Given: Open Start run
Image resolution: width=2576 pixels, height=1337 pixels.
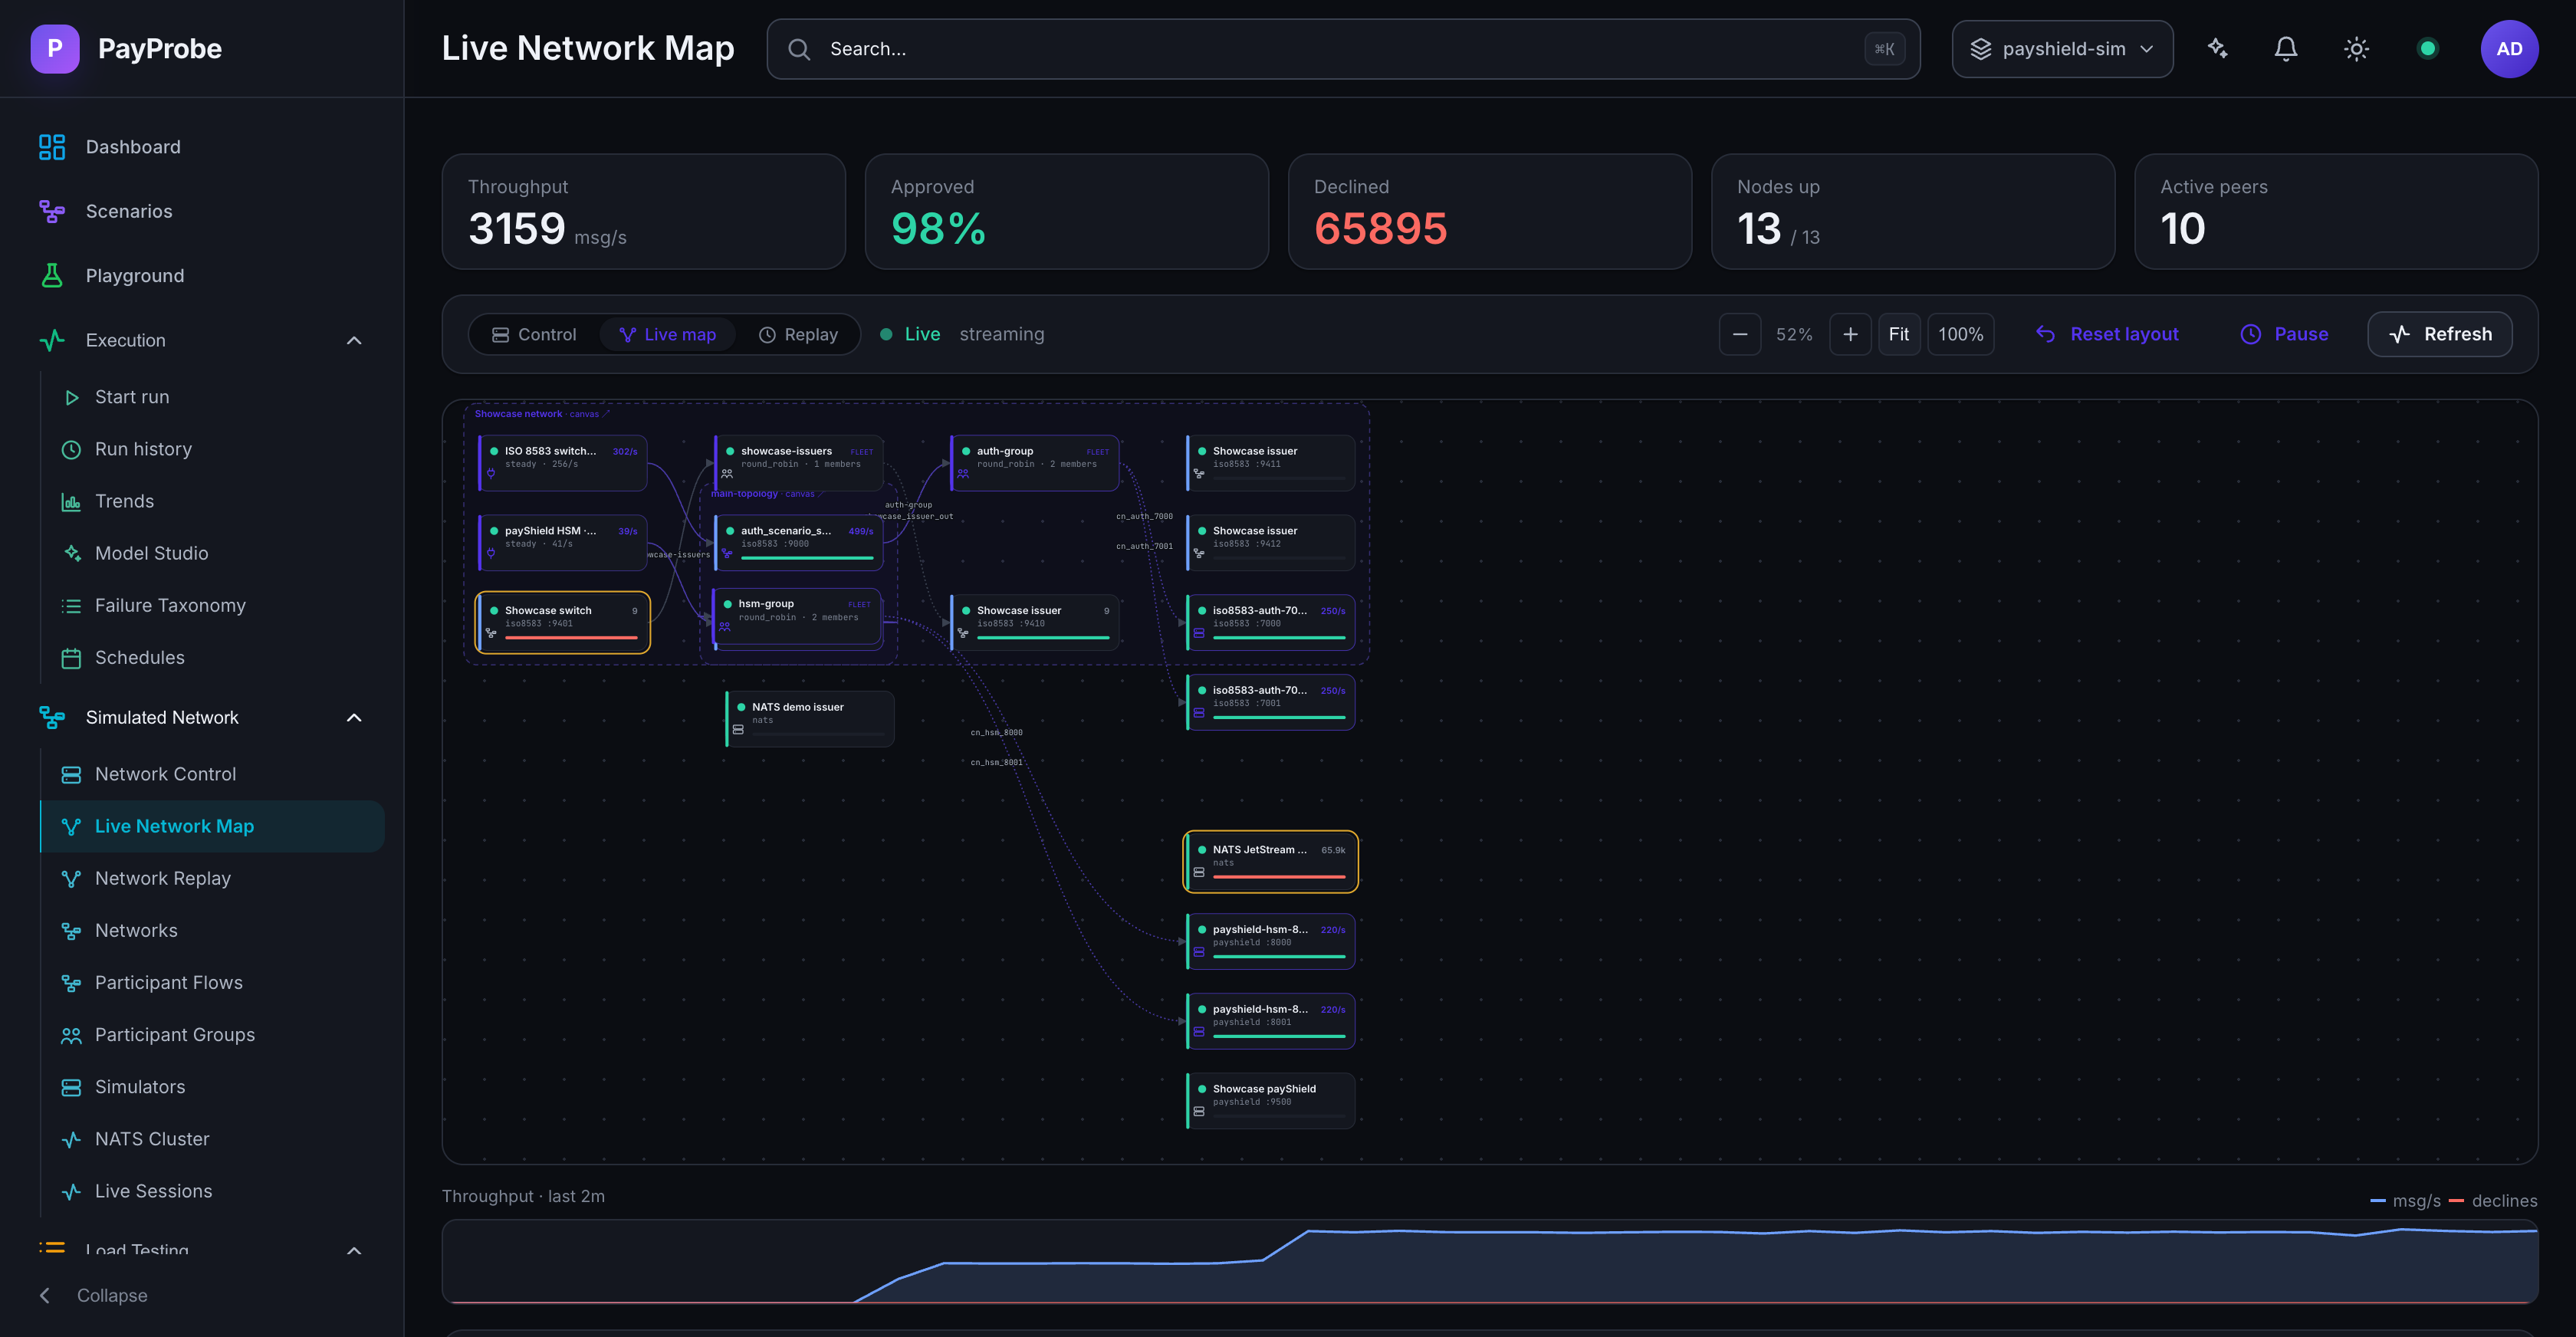Looking at the screenshot, I should (212, 397).
